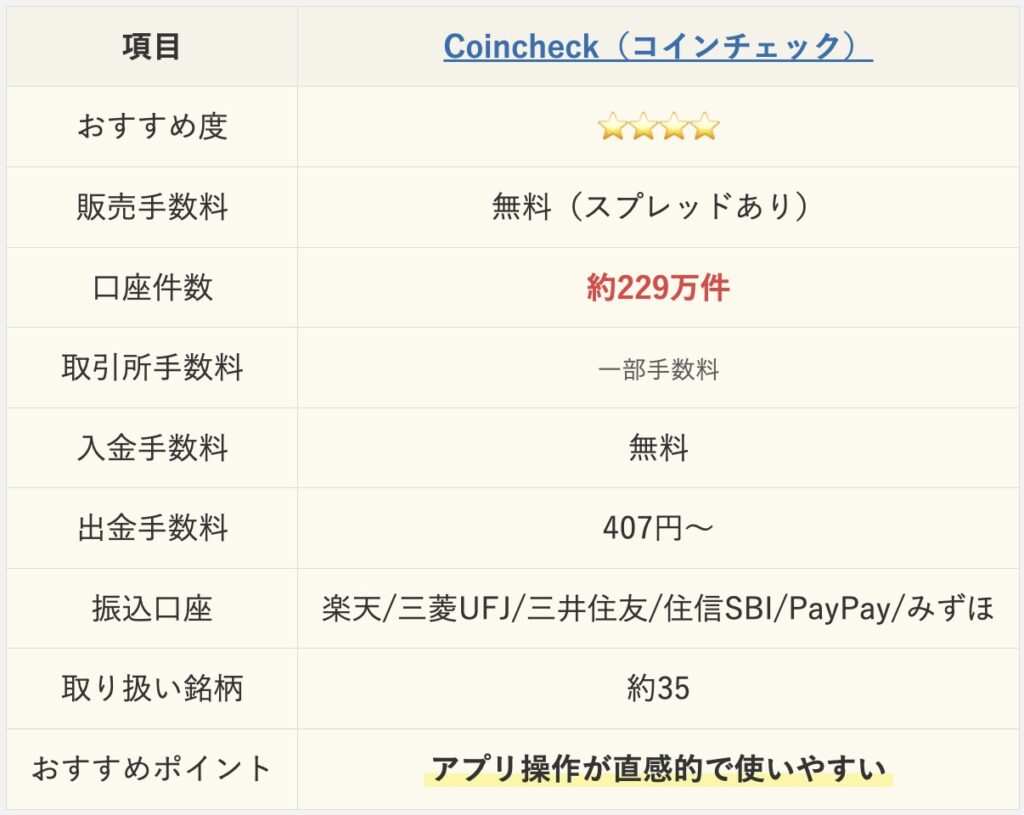
Task: Click the 一部手数料 value text
Action: 658,370
